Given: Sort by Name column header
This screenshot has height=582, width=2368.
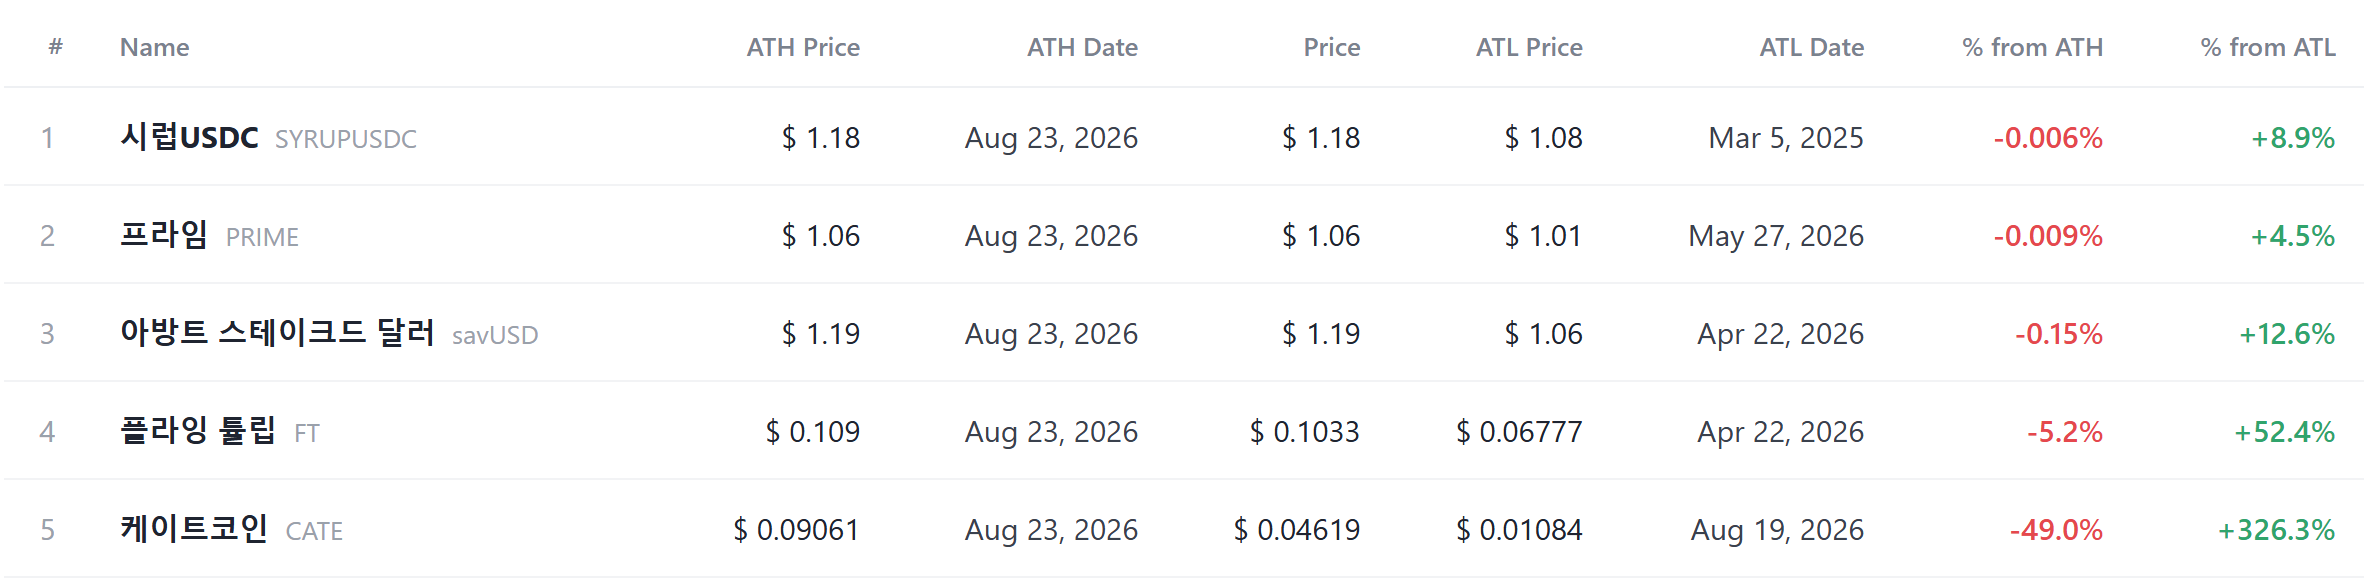Looking at the screenshot, I should click(x=154, y=47).
